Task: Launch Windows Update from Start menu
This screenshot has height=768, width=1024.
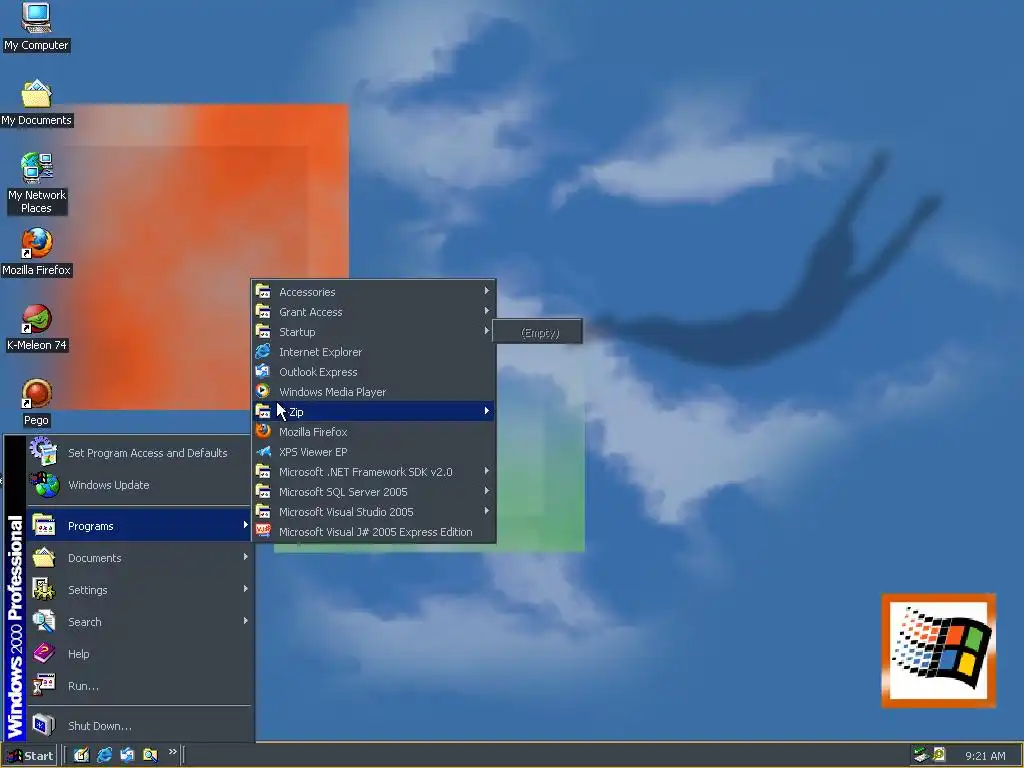Action: (x=139, y=485)
